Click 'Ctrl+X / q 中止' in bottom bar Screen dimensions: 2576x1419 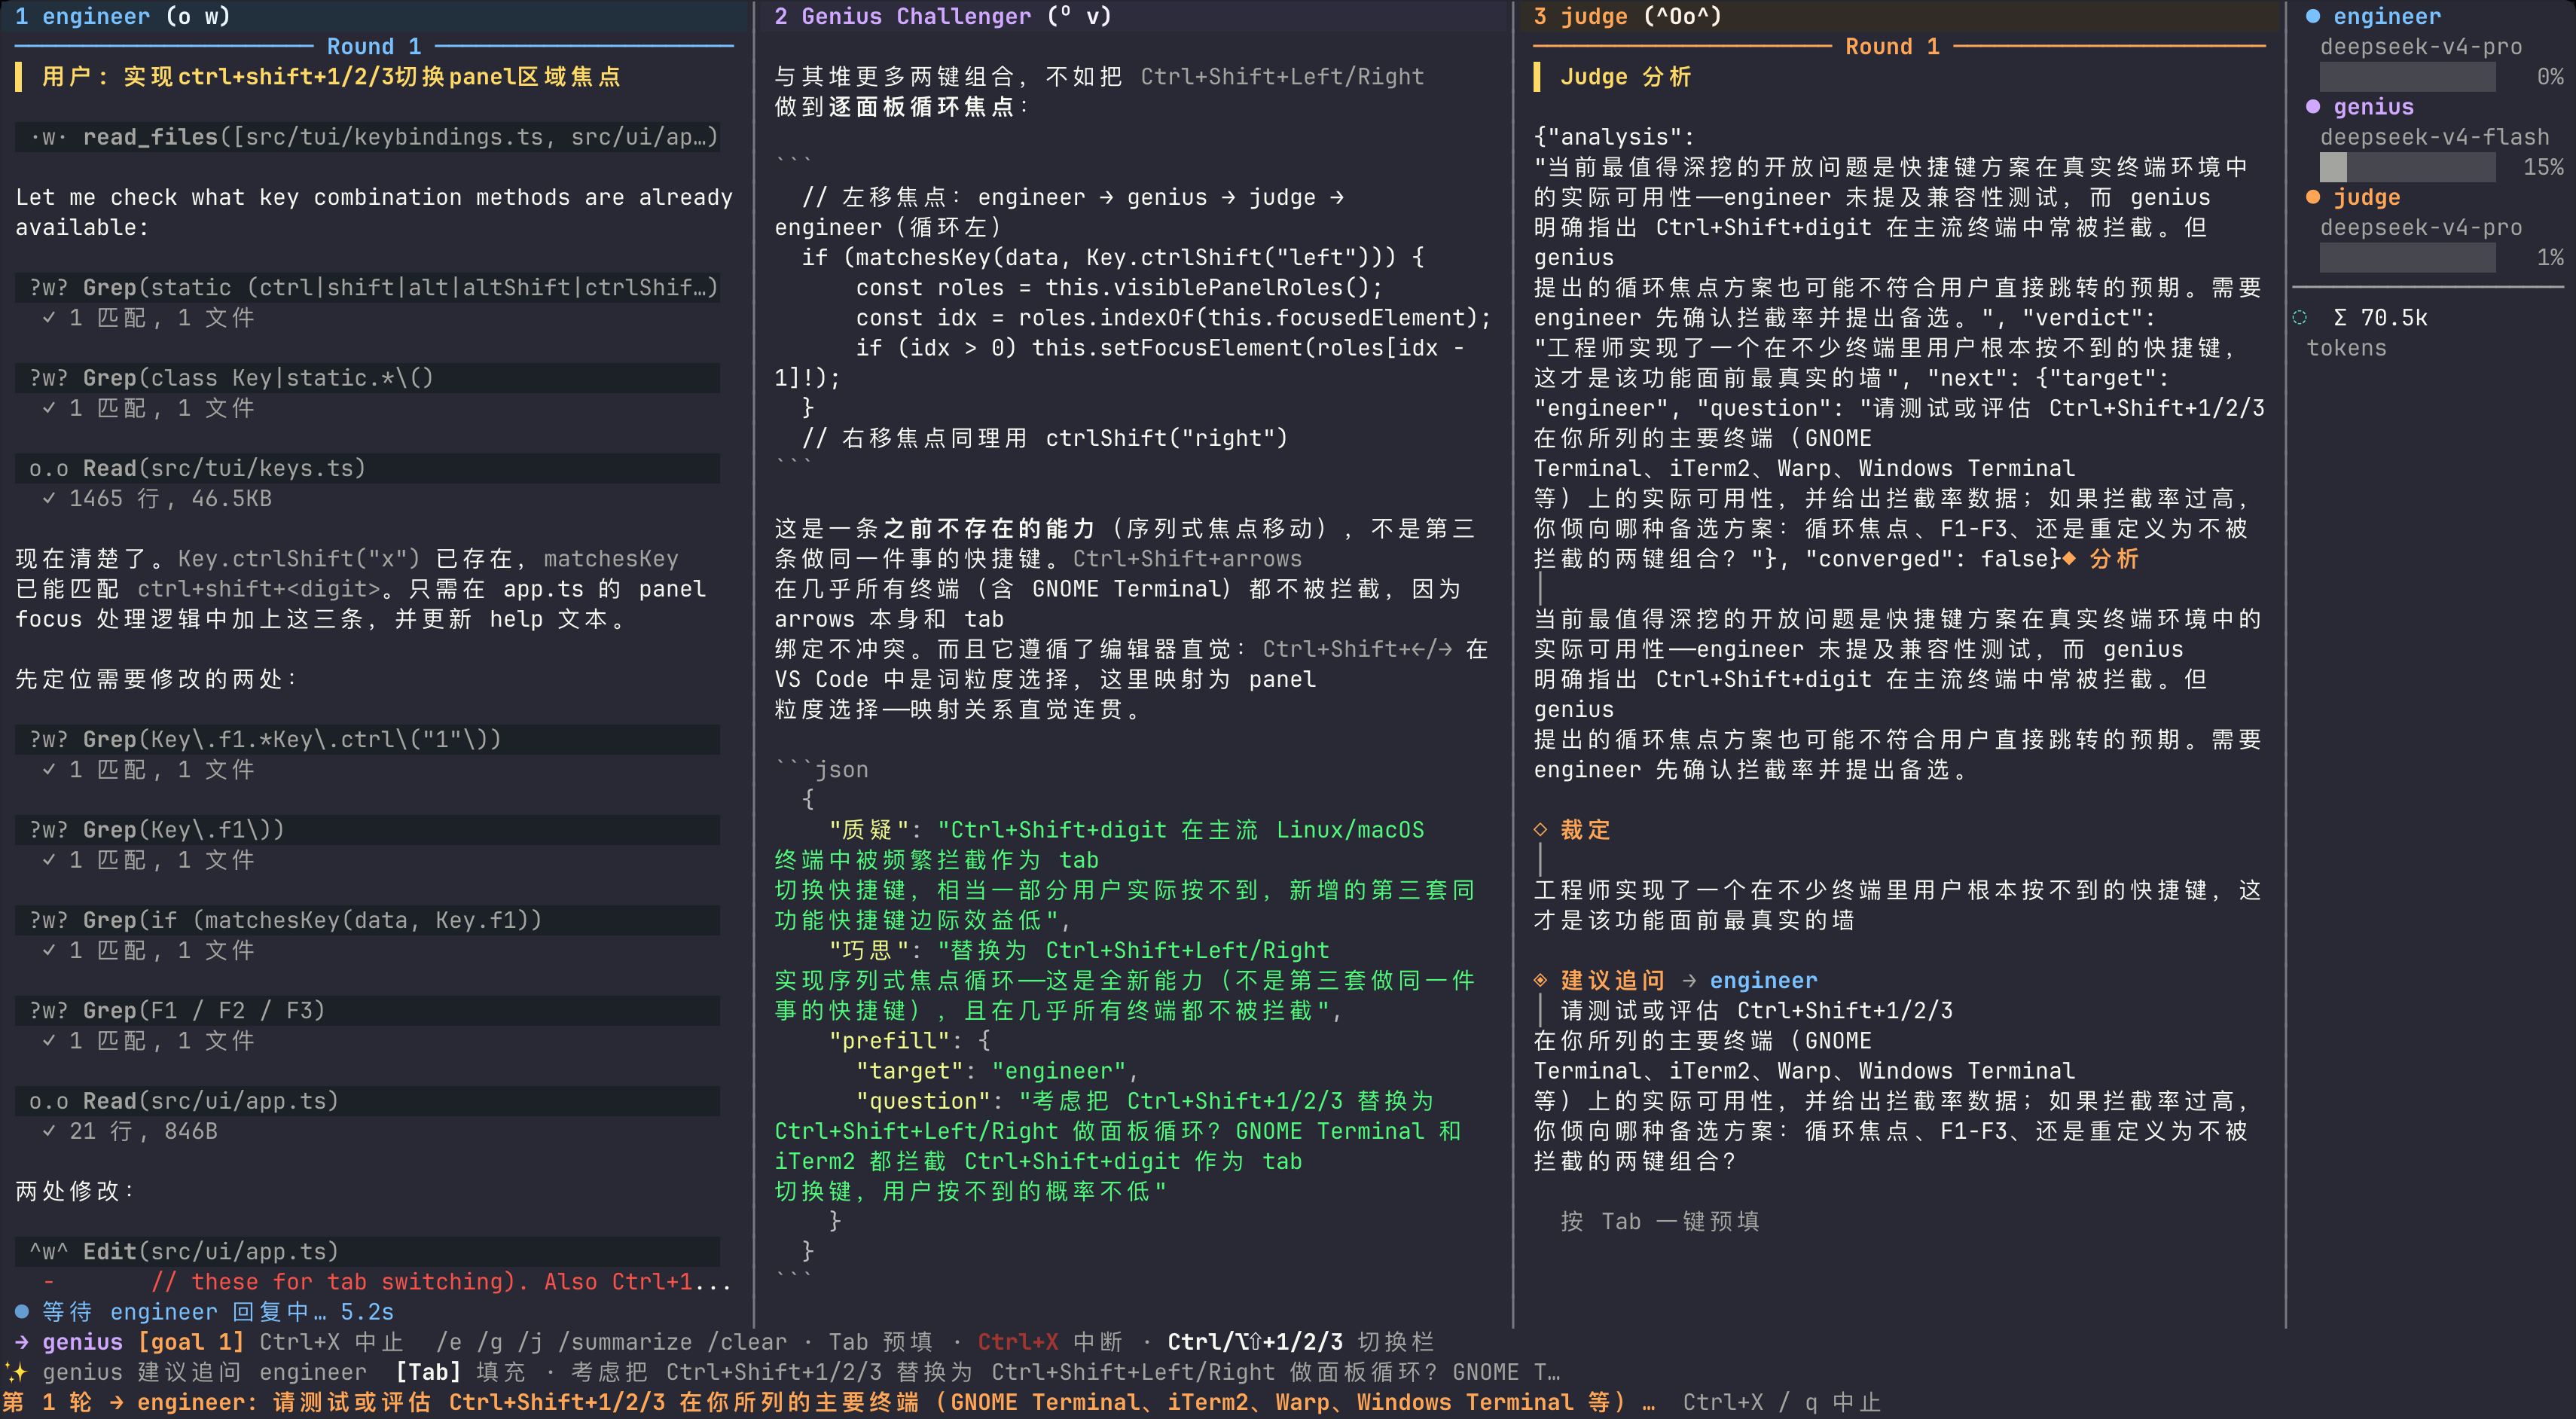tap(1781, 1402)
